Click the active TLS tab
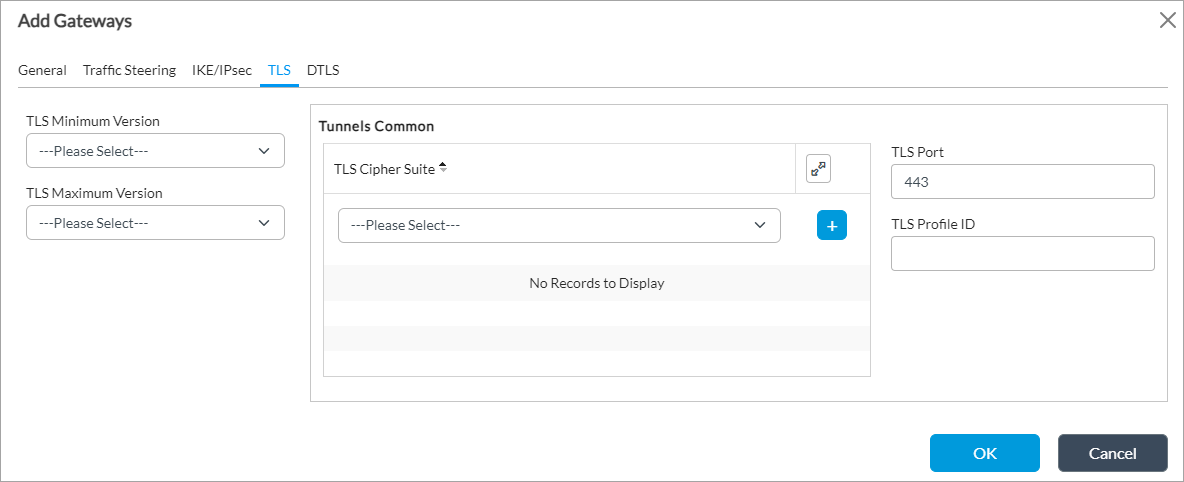1184x482 pixels. tap(279, 70)
